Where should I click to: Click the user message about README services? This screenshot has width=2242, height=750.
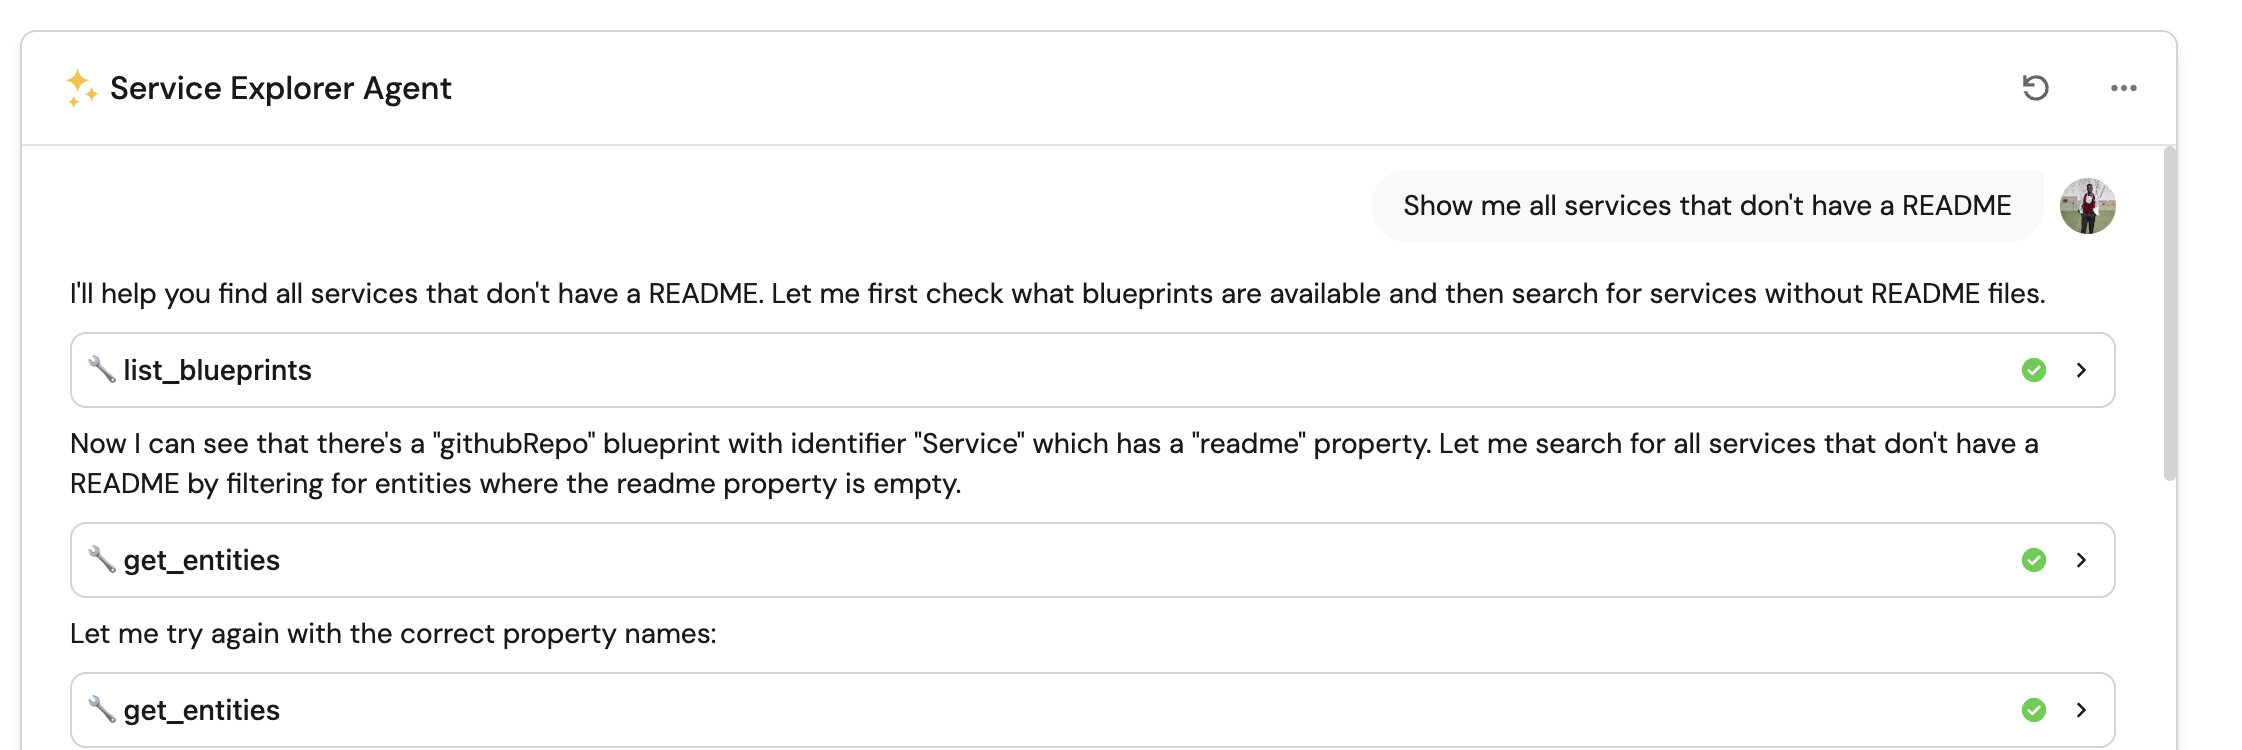1706,206
